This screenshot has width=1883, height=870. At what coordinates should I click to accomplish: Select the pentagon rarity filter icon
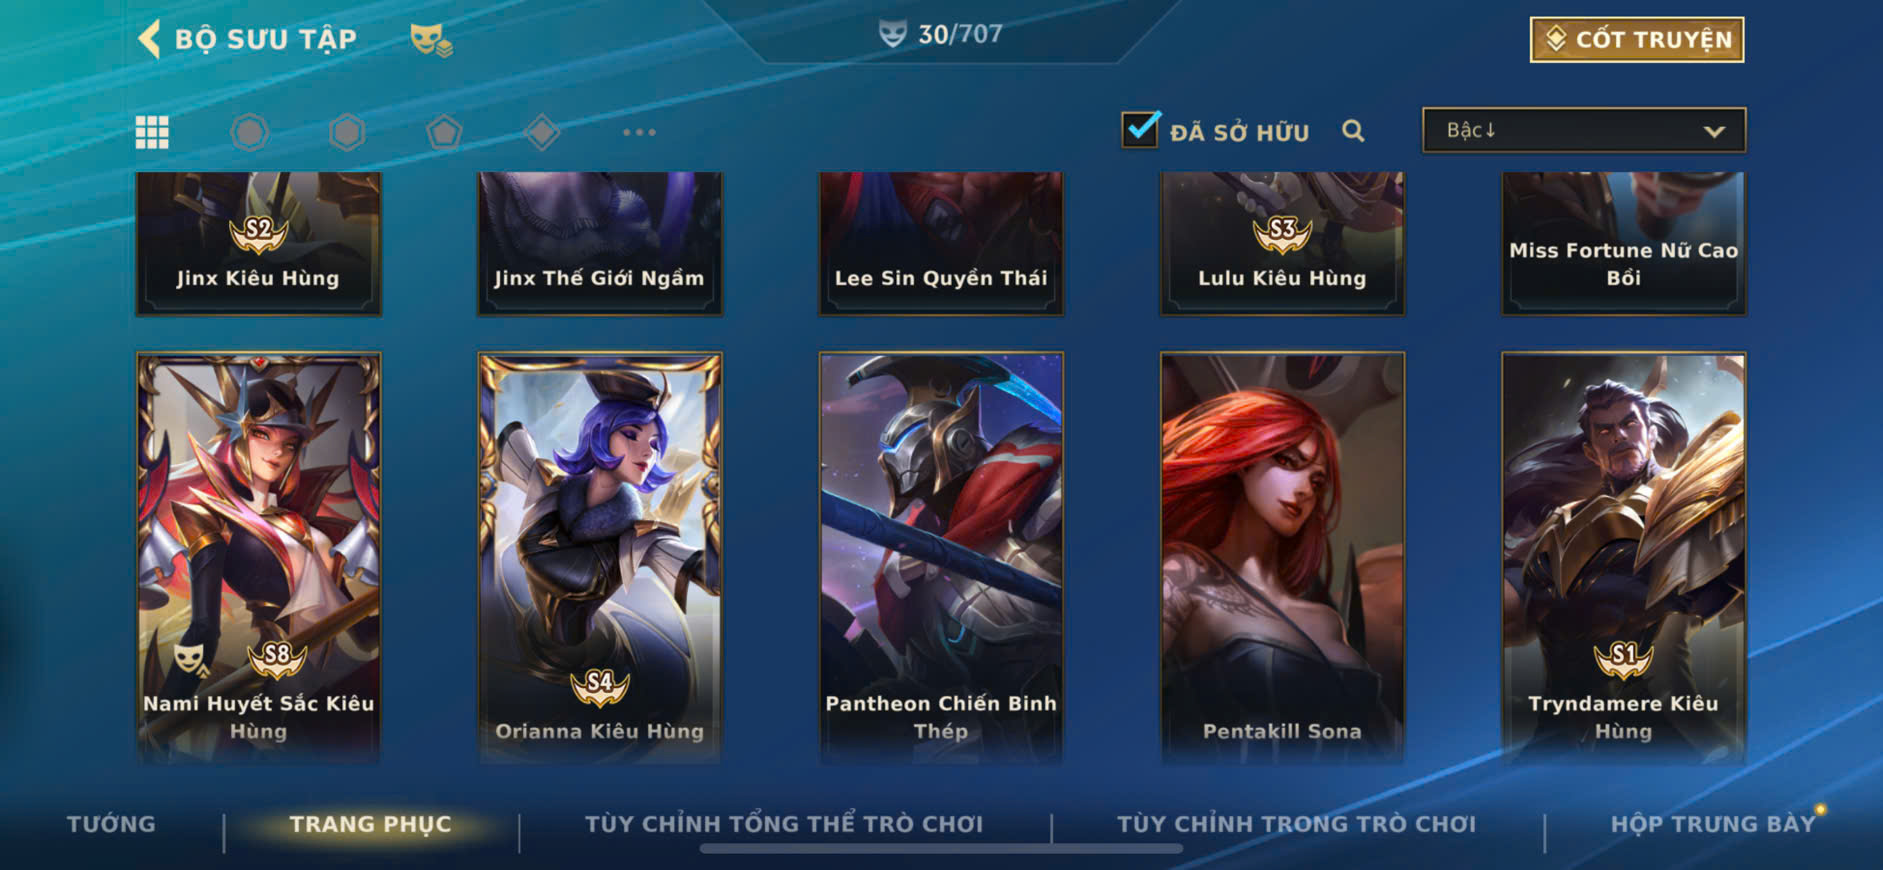[x=444, y=132]
